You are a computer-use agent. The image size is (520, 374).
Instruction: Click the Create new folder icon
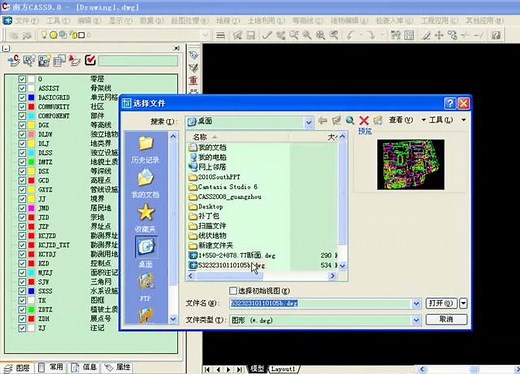coord(378,120)
